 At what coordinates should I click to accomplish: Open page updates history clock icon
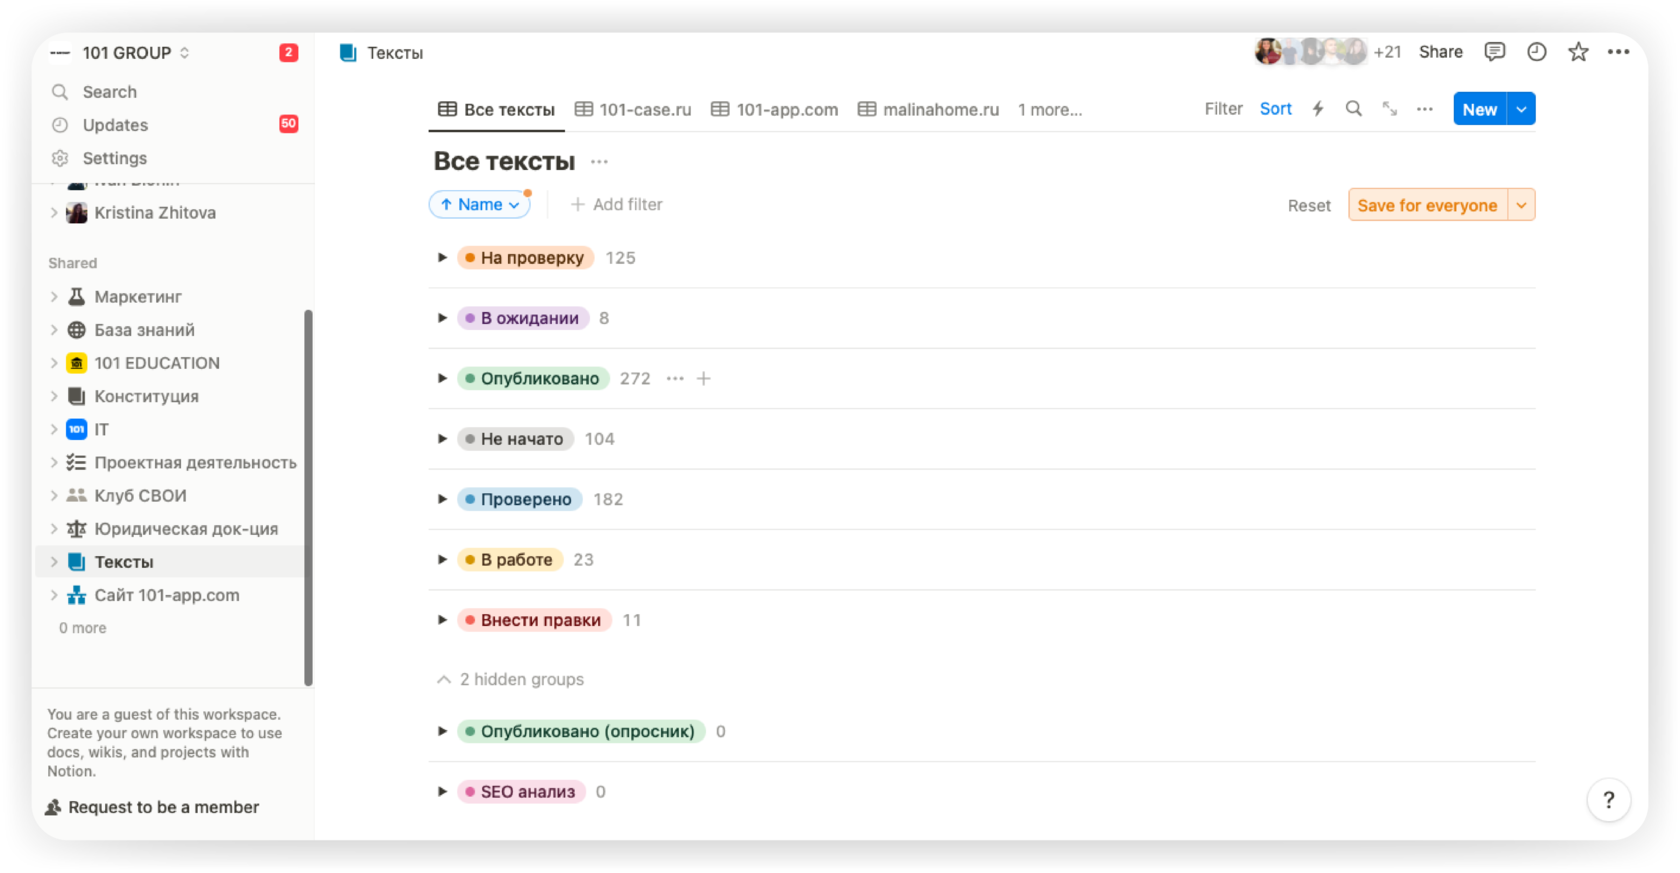pyautogui.click(x=1536, y=52)
